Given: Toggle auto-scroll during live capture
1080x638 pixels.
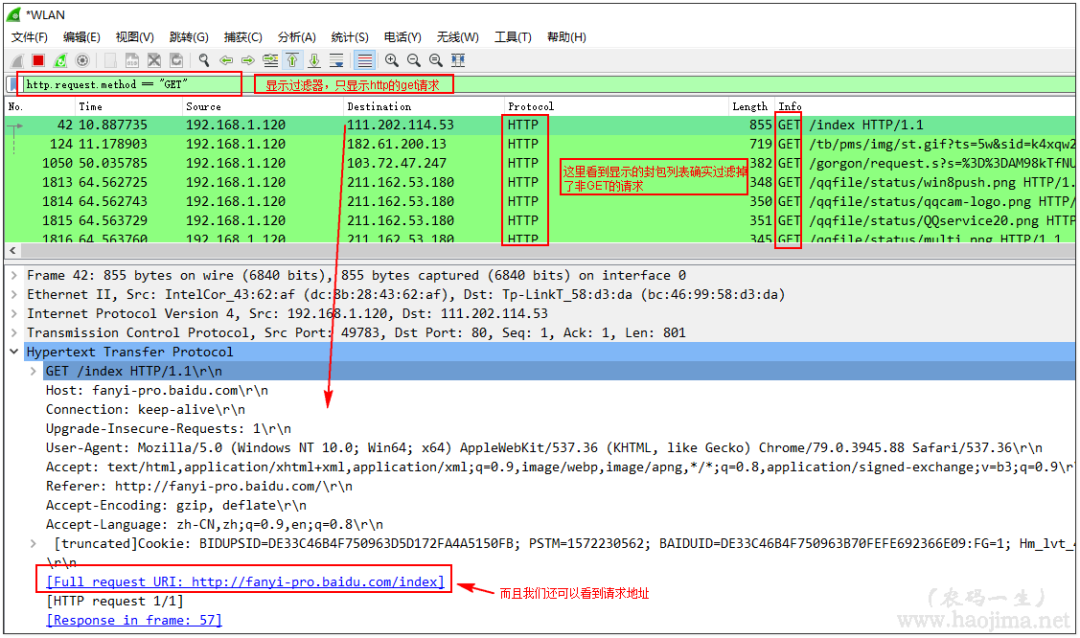Looking at the screenshot, I should pos(338,60).
